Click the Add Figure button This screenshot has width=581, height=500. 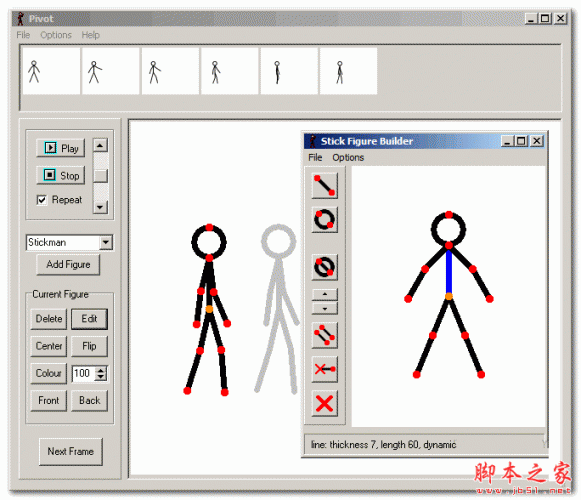click(x=68, y=264)
